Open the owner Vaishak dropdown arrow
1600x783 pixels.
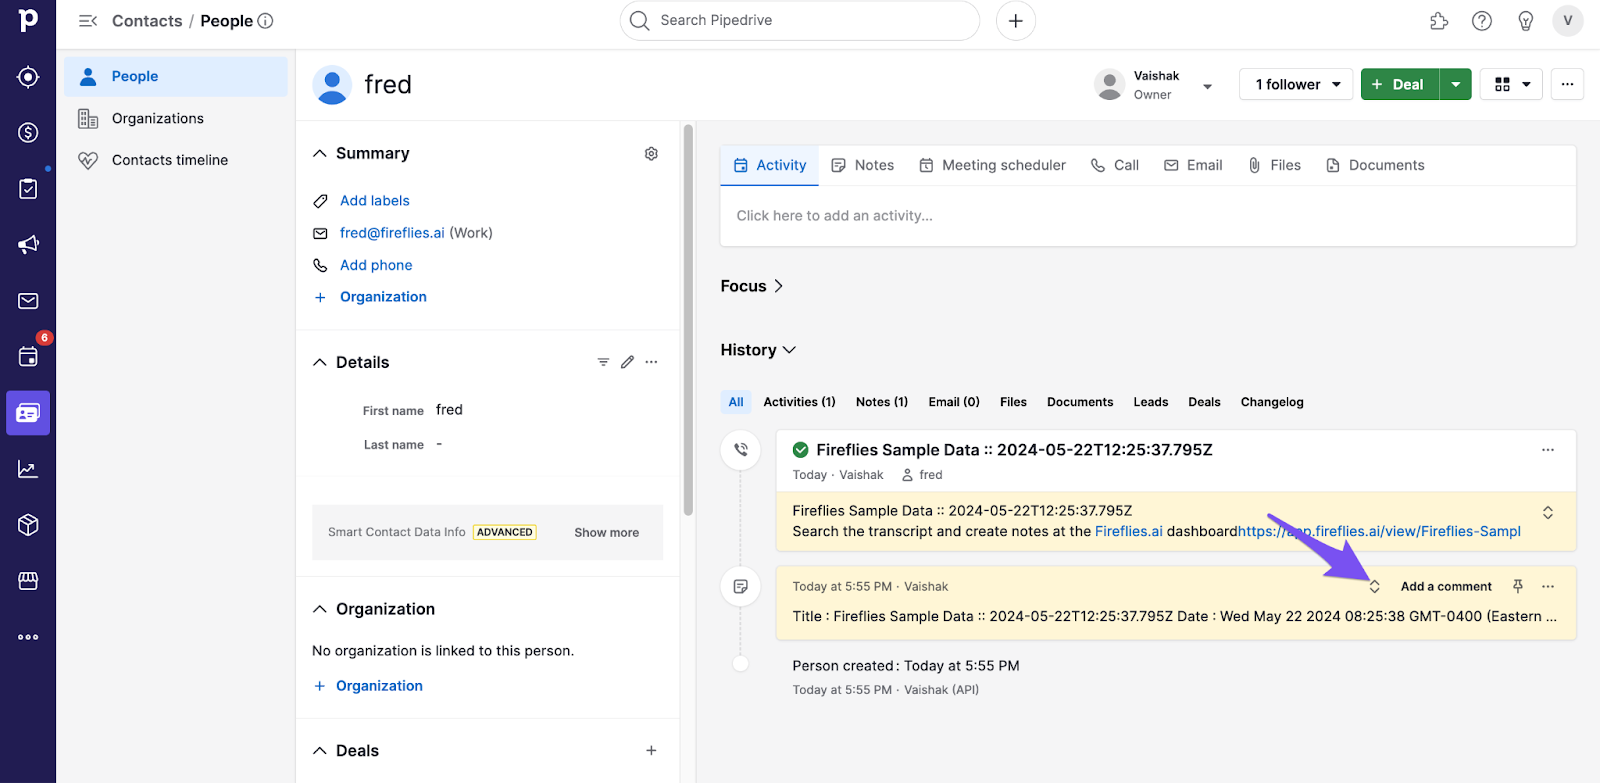pyautogui.click(x=1207, y=86)
